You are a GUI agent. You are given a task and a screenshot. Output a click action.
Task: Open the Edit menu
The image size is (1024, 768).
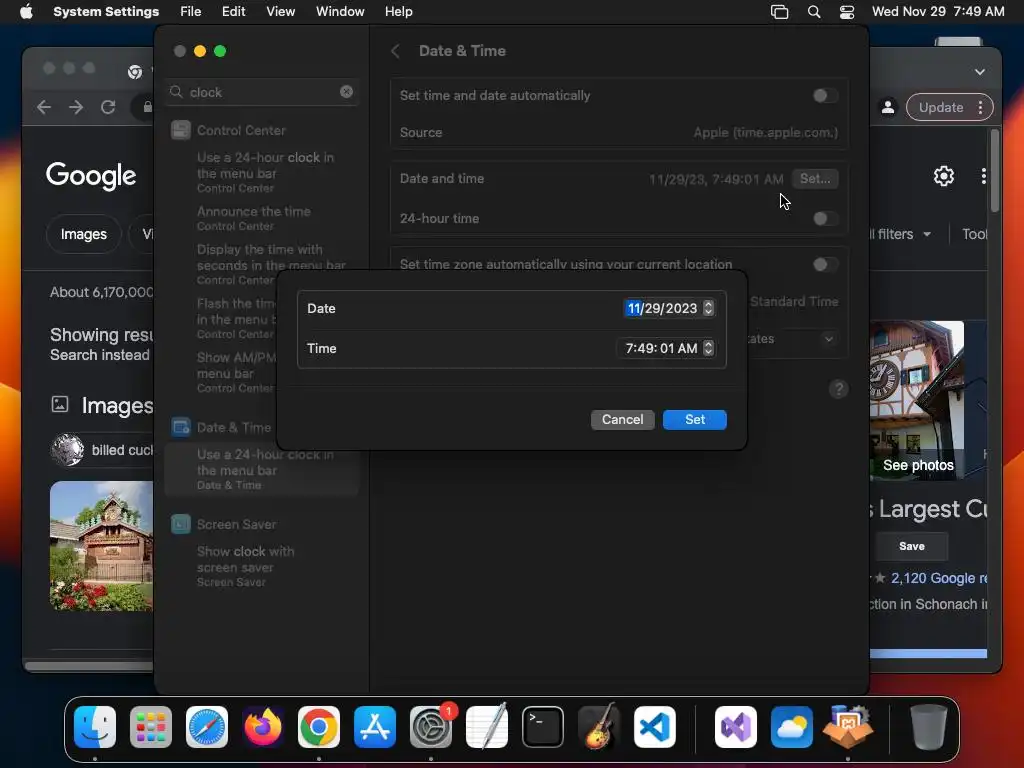(233, 12)
